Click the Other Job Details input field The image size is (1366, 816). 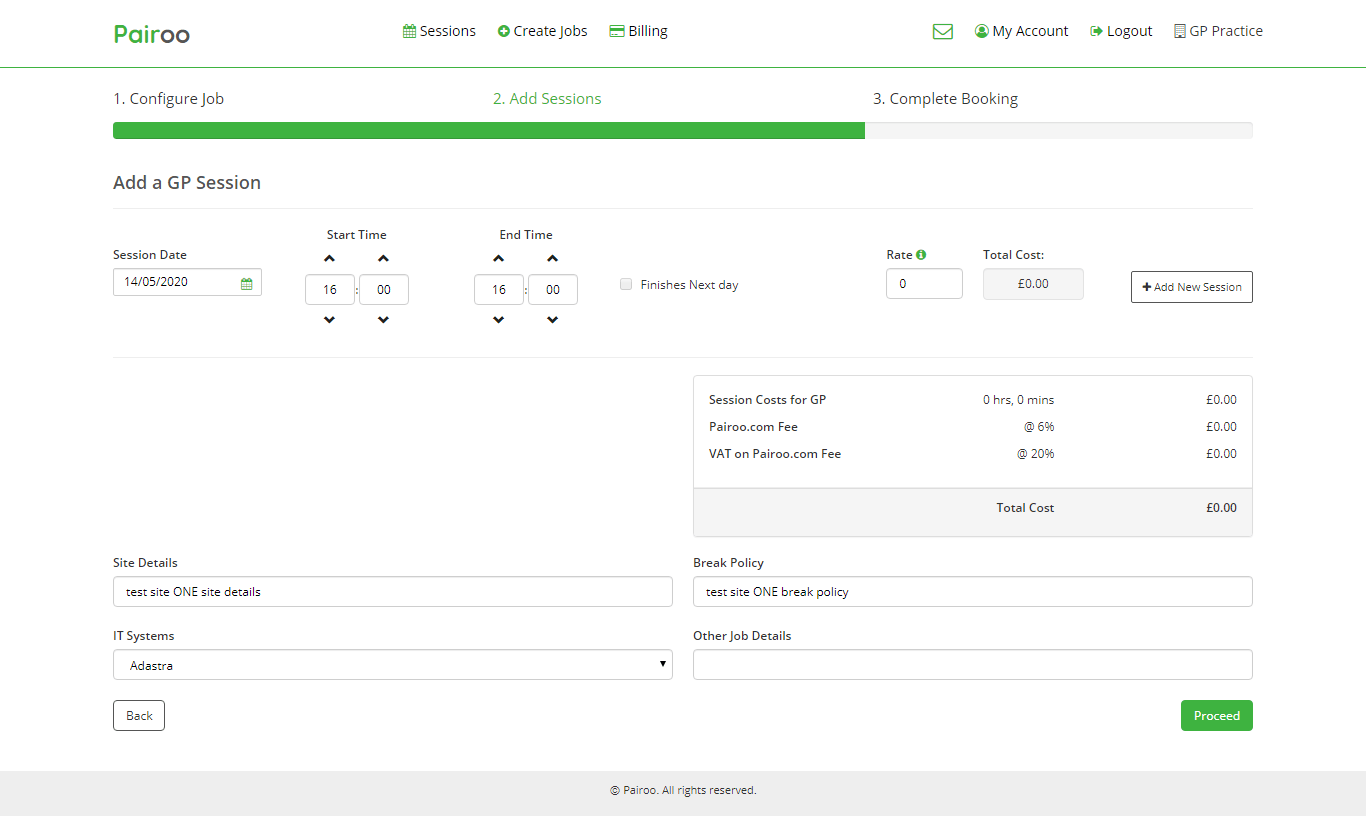972,665
